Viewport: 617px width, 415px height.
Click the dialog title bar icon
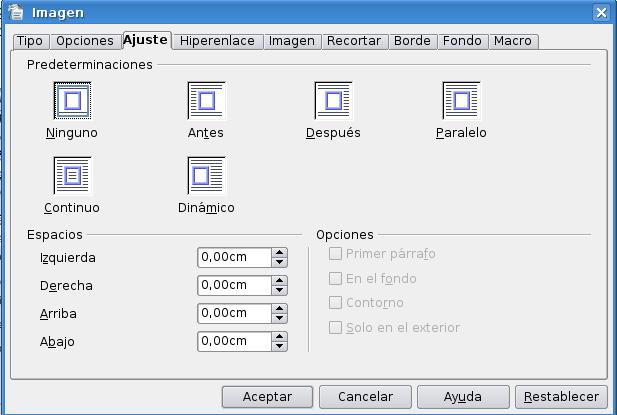(15, 13)
